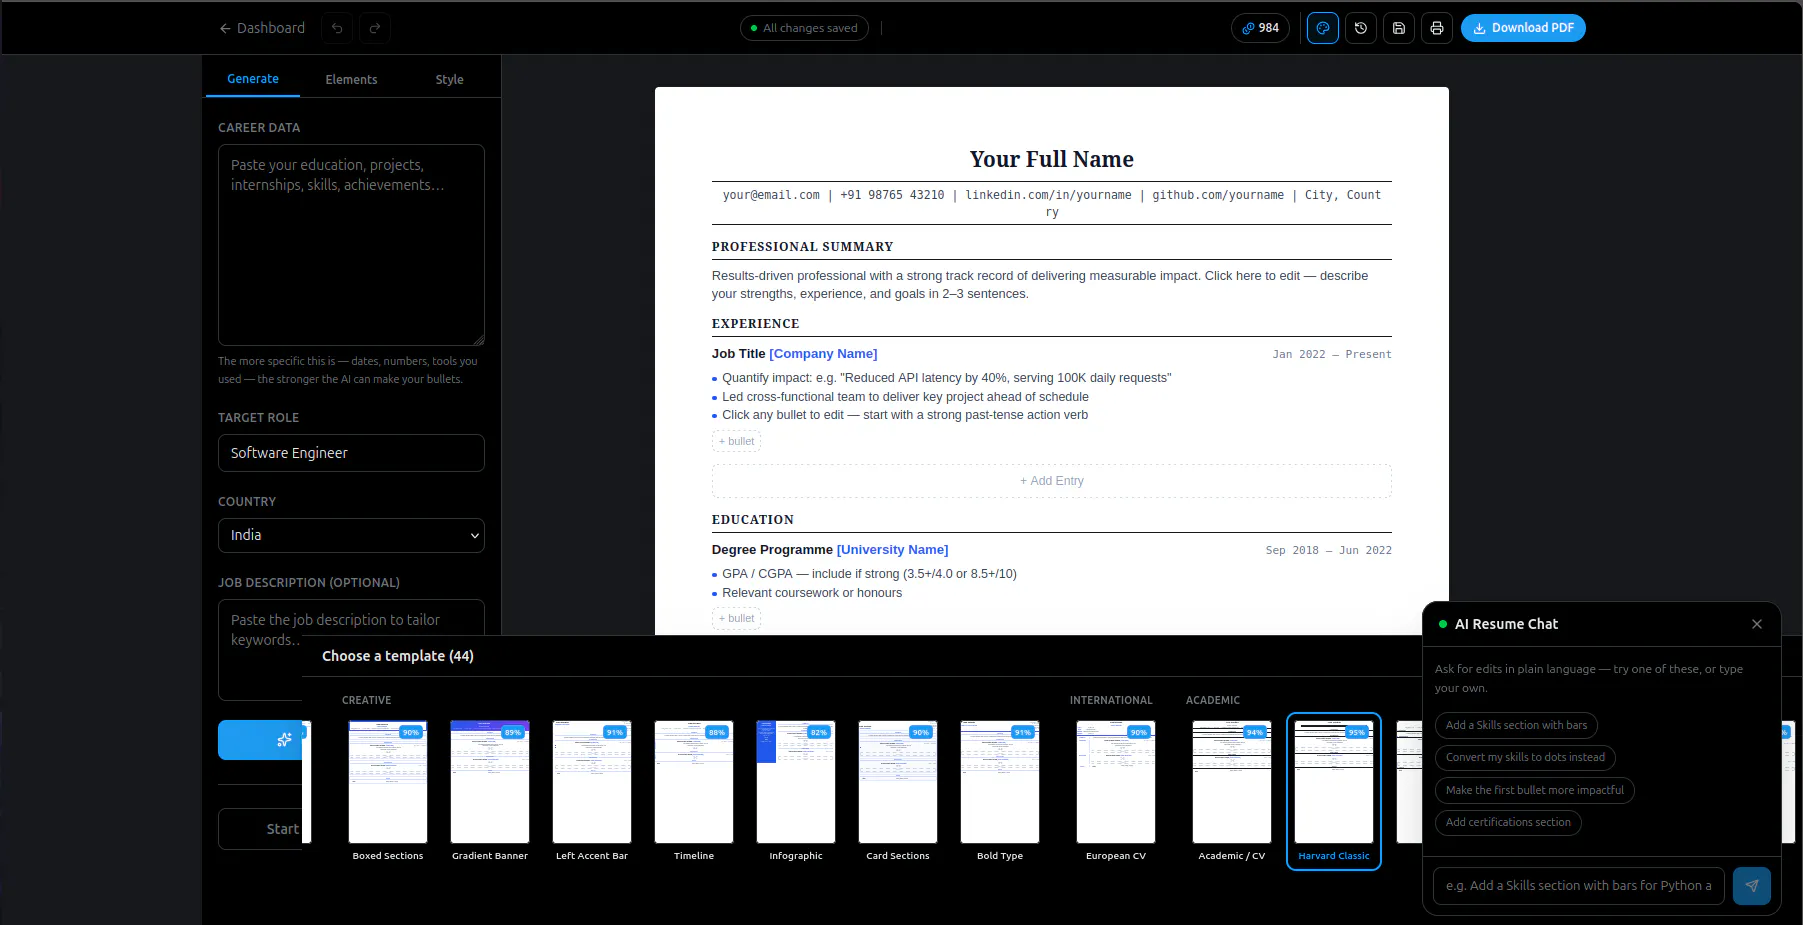The width and height of the screenshot is (1803, 925).
Task: Click '+ Add Entry' under Experience
Action: click(x=1052, y=481)
